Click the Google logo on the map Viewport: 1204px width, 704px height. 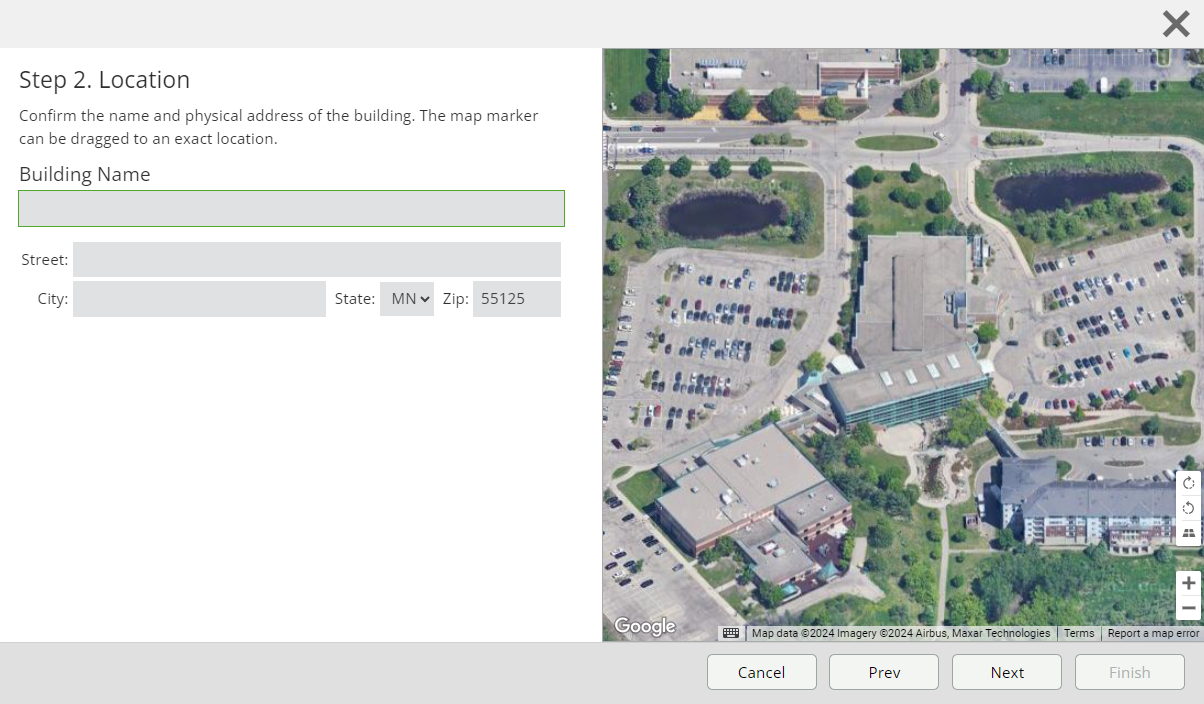[x=645, y=626]
